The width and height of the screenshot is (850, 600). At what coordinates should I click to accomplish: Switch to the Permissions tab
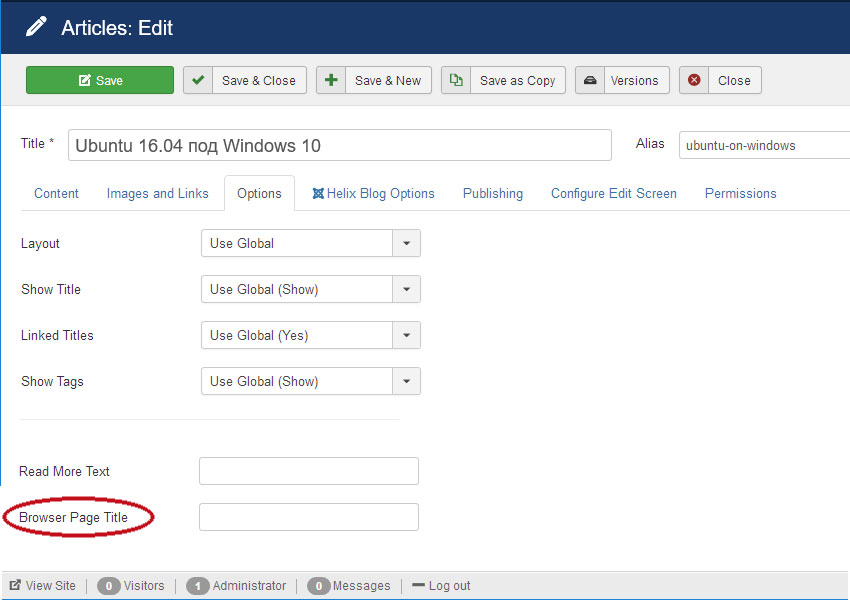(740, 193)
